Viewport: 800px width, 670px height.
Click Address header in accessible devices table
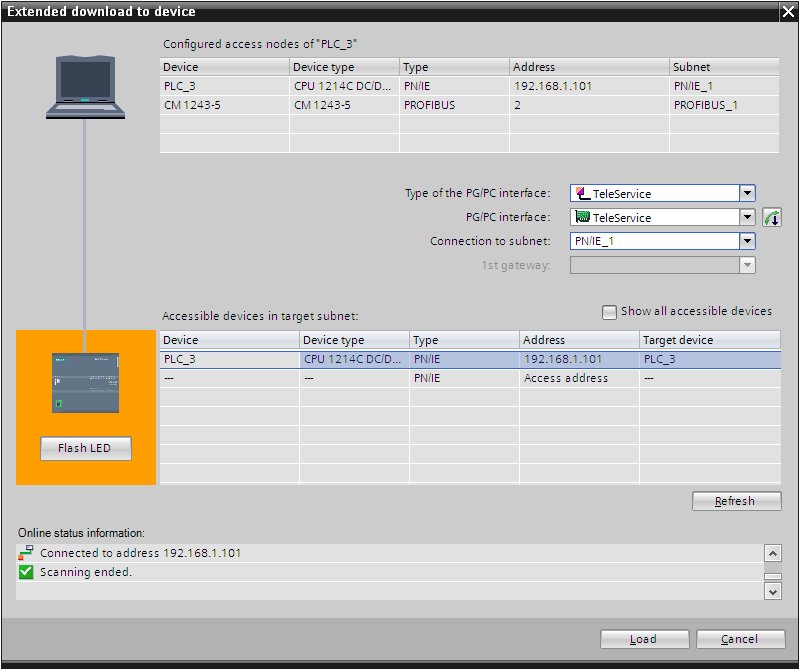(579, 340)
